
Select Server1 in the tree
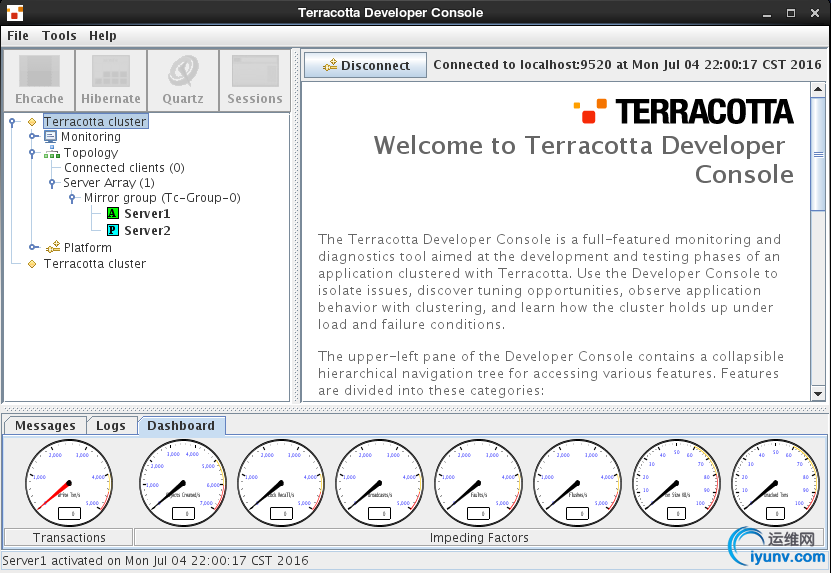point(147,214)
